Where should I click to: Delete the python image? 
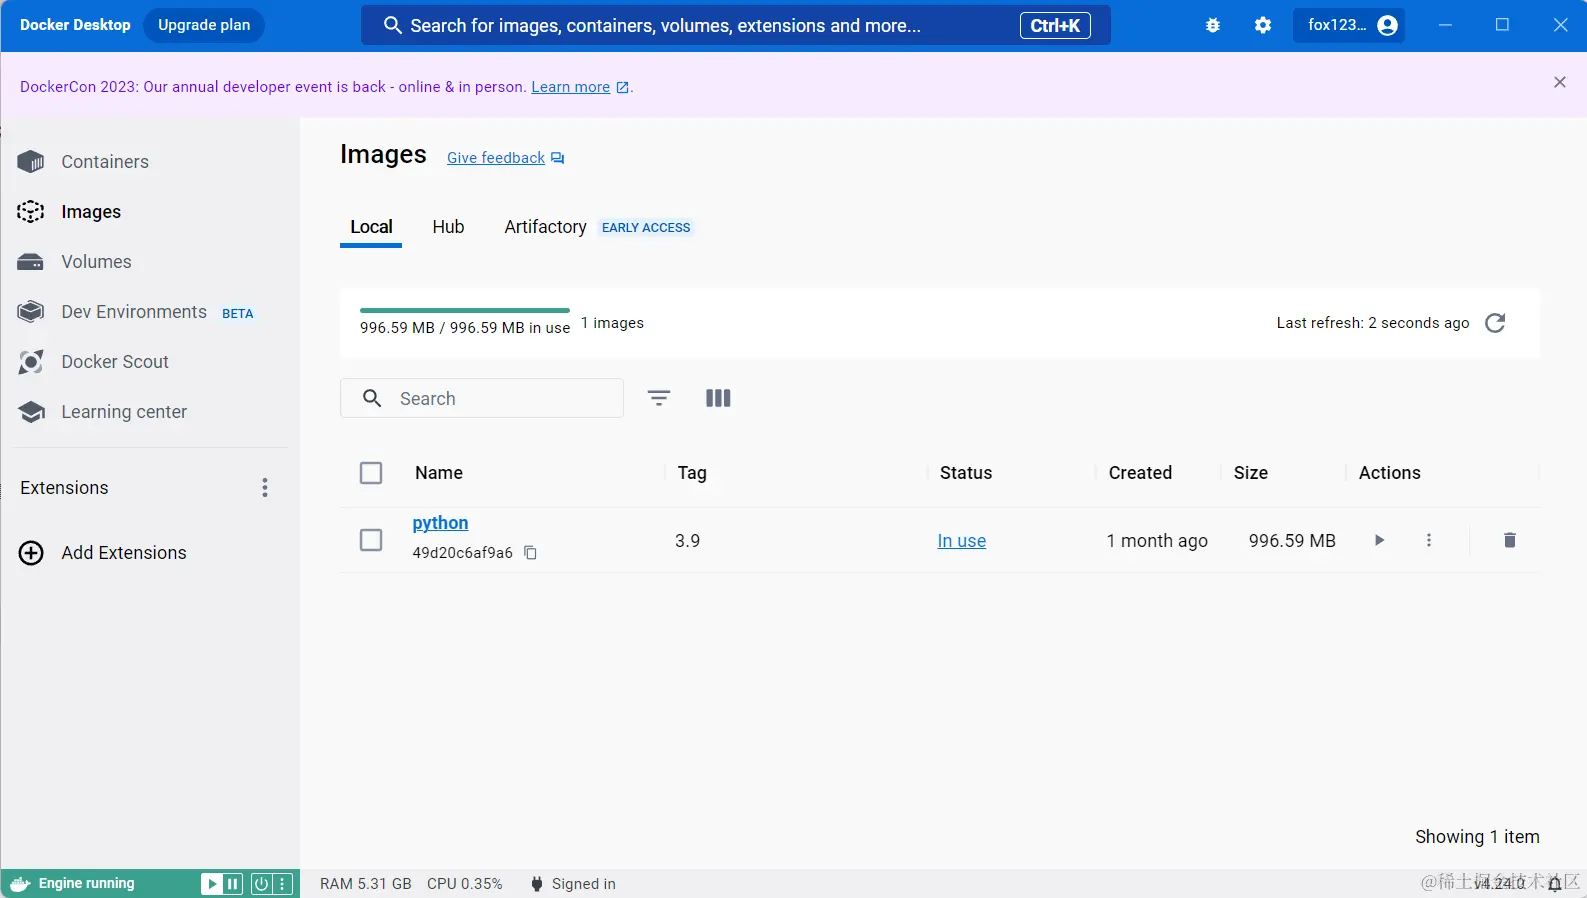tap(1510, 540)
